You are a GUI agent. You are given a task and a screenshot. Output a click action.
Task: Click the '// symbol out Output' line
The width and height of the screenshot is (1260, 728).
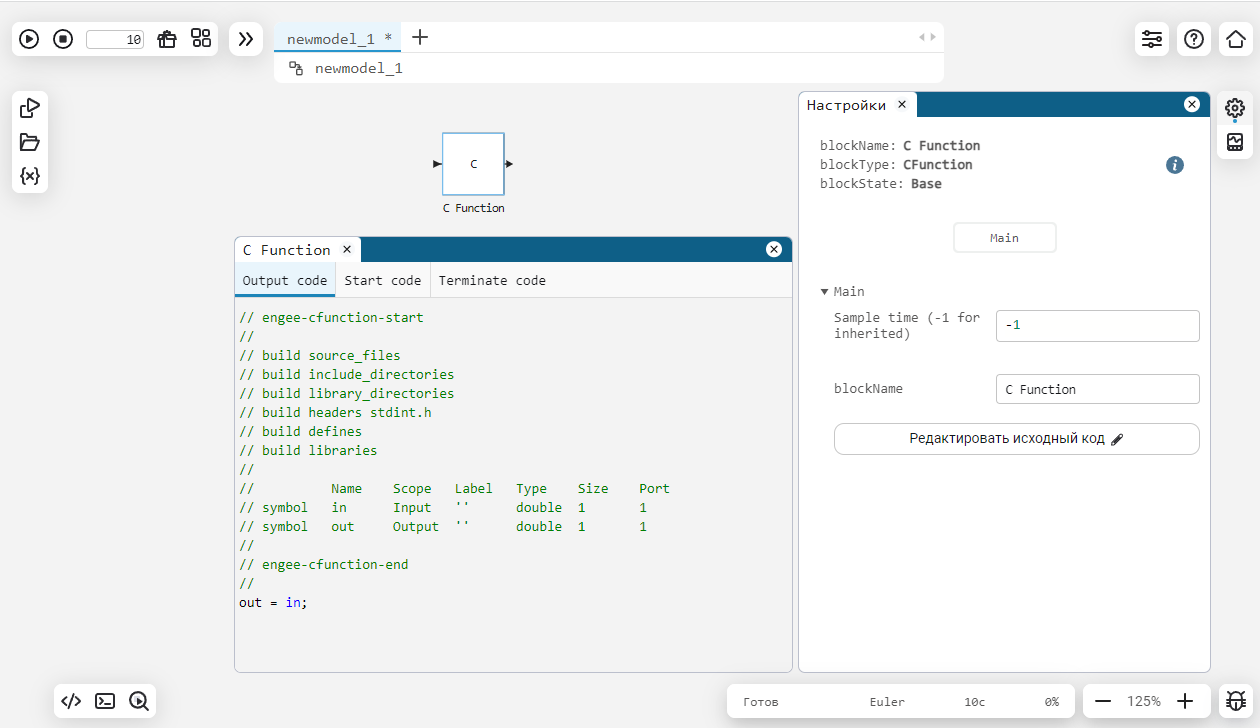443,527
